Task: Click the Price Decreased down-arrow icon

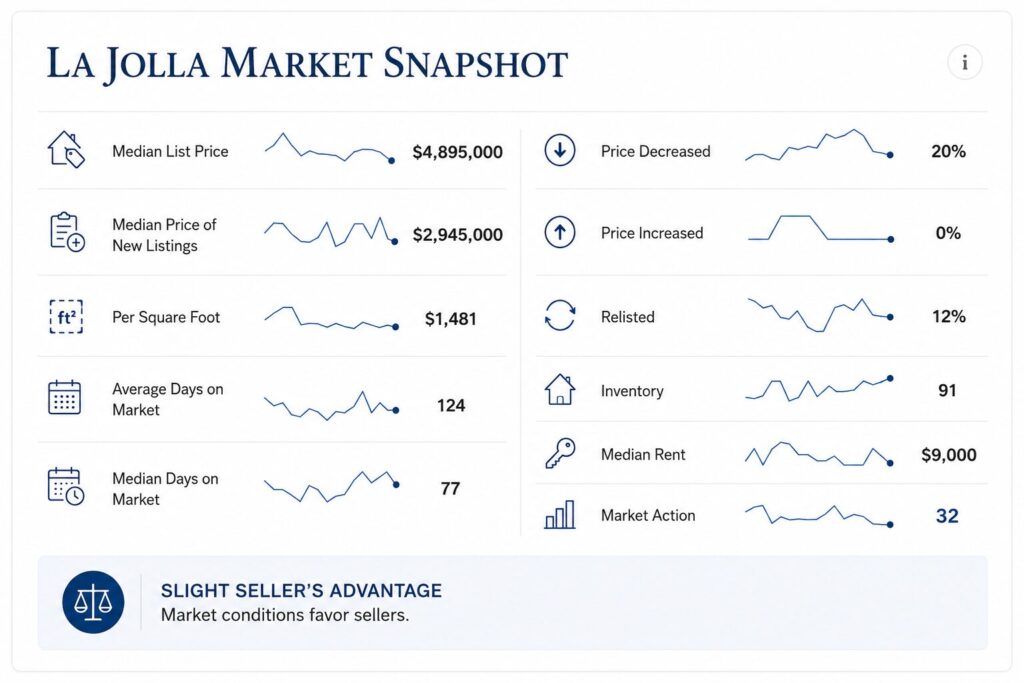Action: [560, 150]
